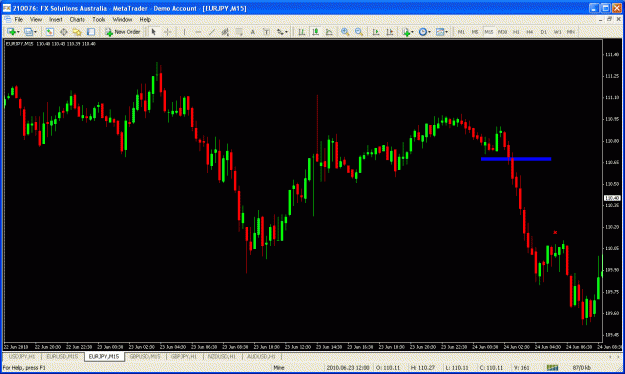Select the Vertical Line drawing tool
The image size is (625, 374).
pos(184,32)
